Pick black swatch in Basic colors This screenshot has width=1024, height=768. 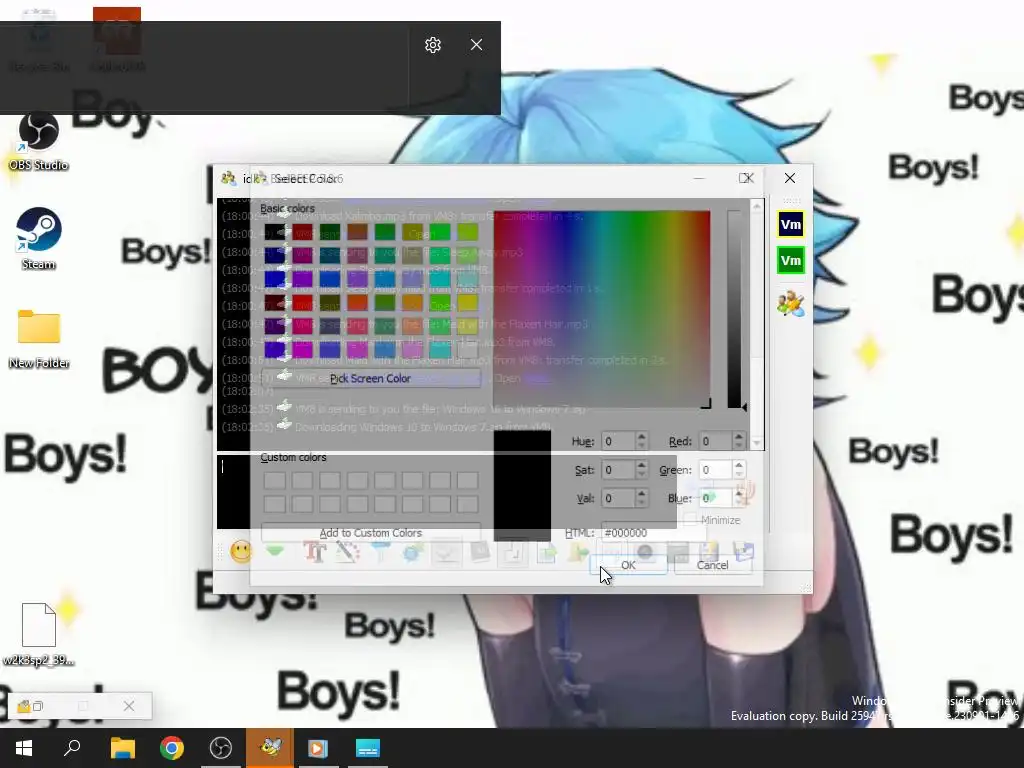point(274,232)
